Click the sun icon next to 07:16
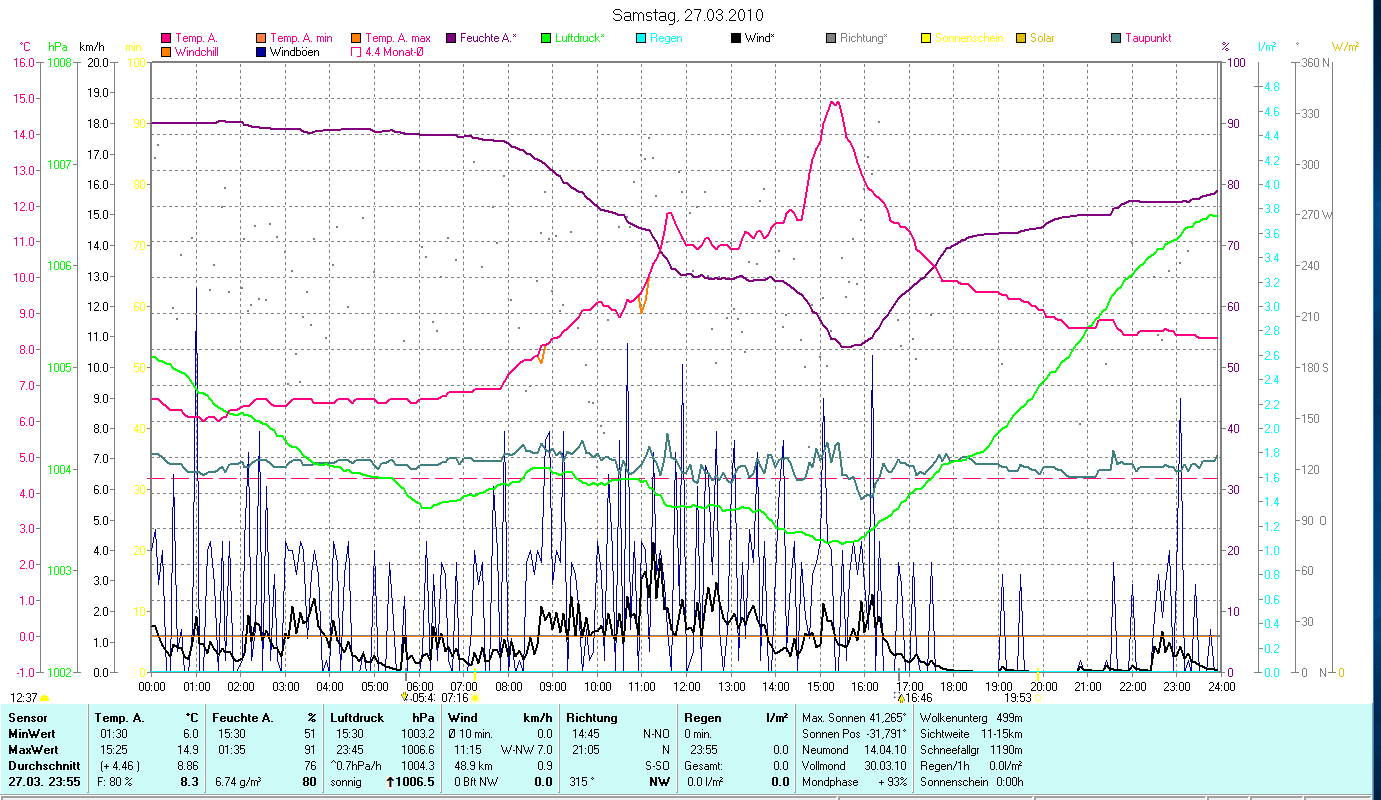 click(475, 698)
